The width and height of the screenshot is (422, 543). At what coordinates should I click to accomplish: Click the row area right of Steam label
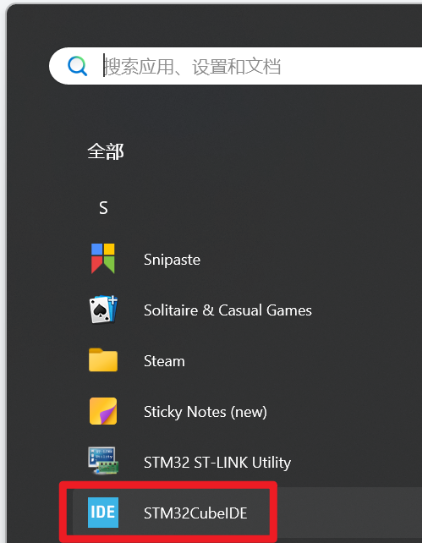[x=305, y=361]
